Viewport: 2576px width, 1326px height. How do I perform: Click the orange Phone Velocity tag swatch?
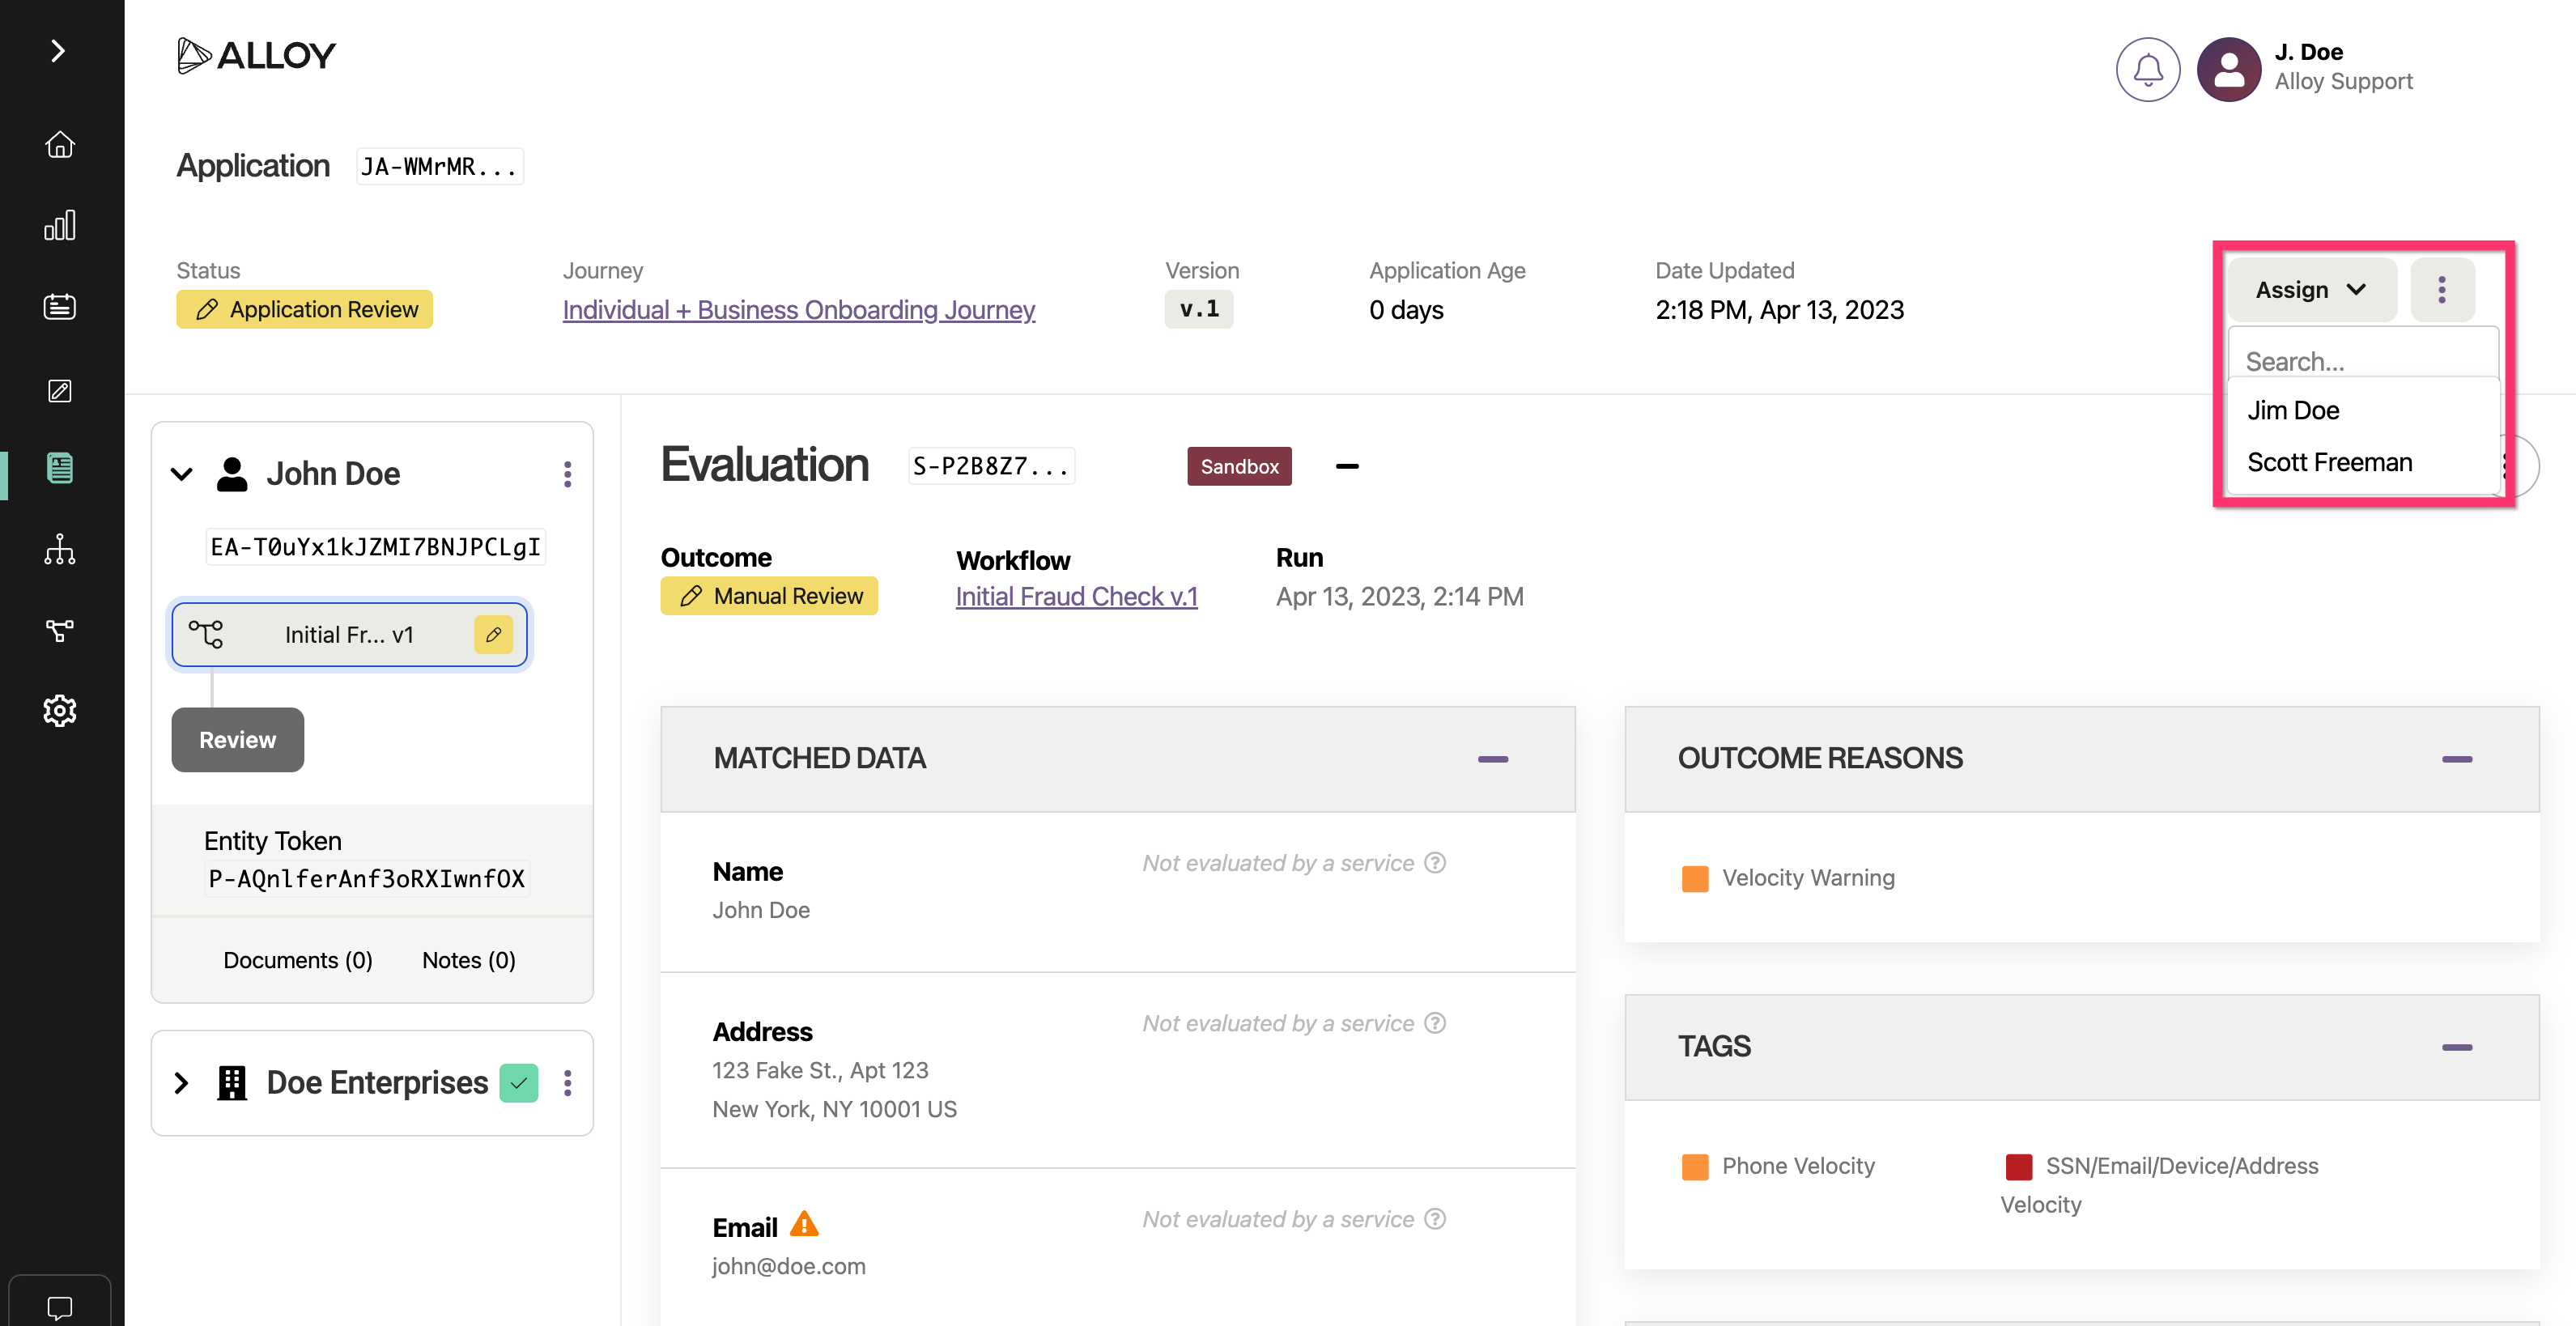coord(1696,1167)
